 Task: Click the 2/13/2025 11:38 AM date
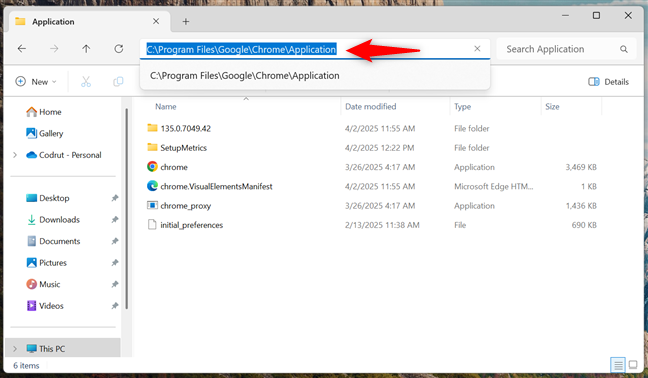(382, 225)
